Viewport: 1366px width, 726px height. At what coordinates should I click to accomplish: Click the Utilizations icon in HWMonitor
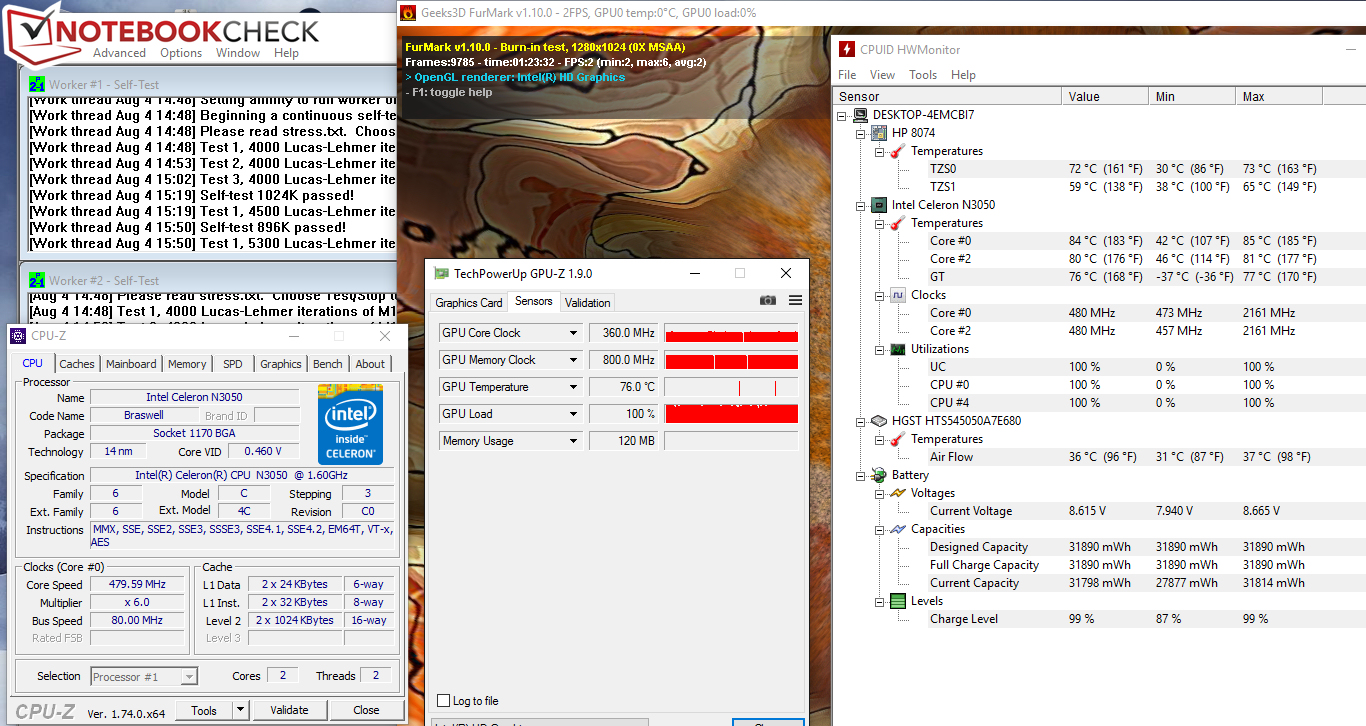[x=898, y=349]
